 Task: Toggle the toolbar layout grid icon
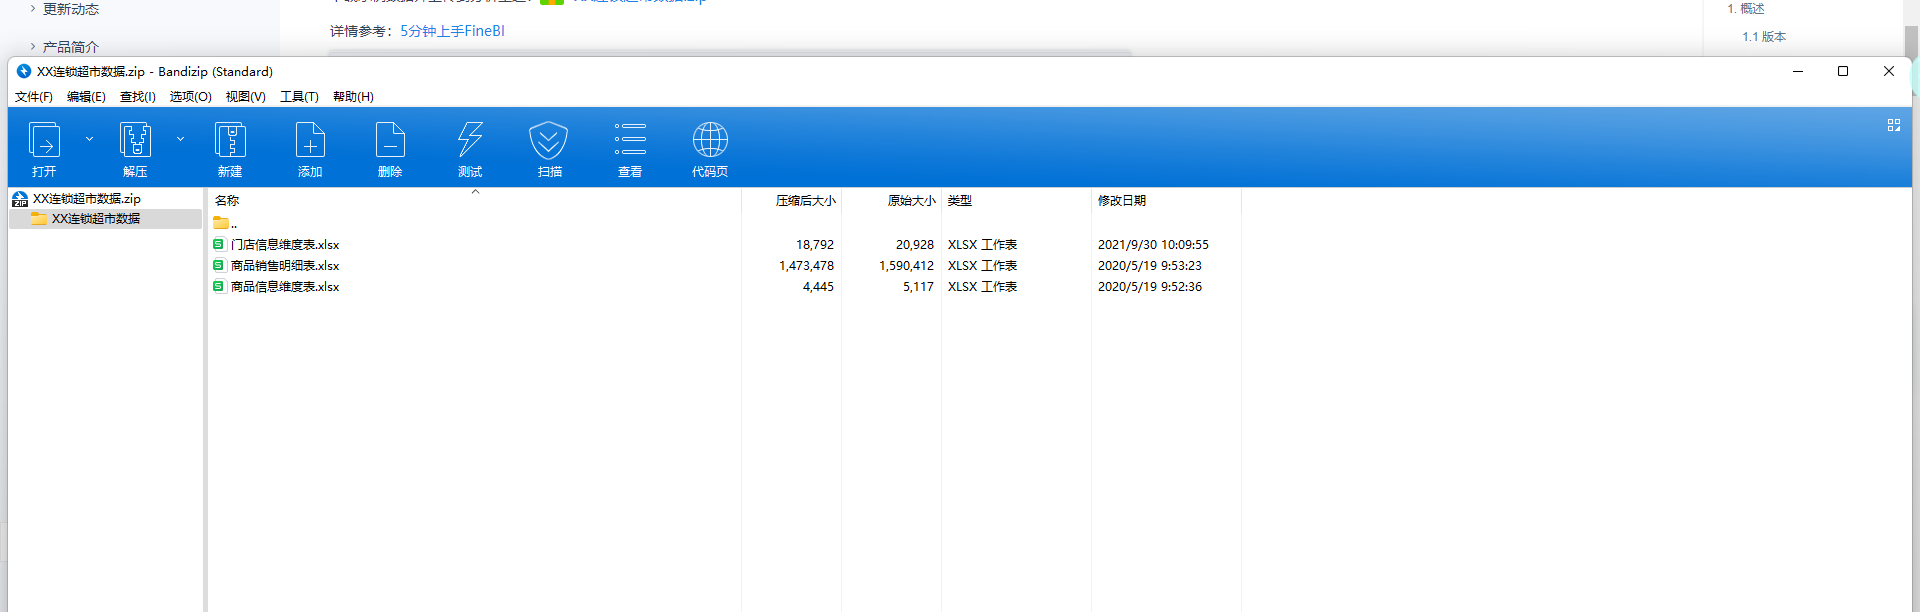point(1893,125)
